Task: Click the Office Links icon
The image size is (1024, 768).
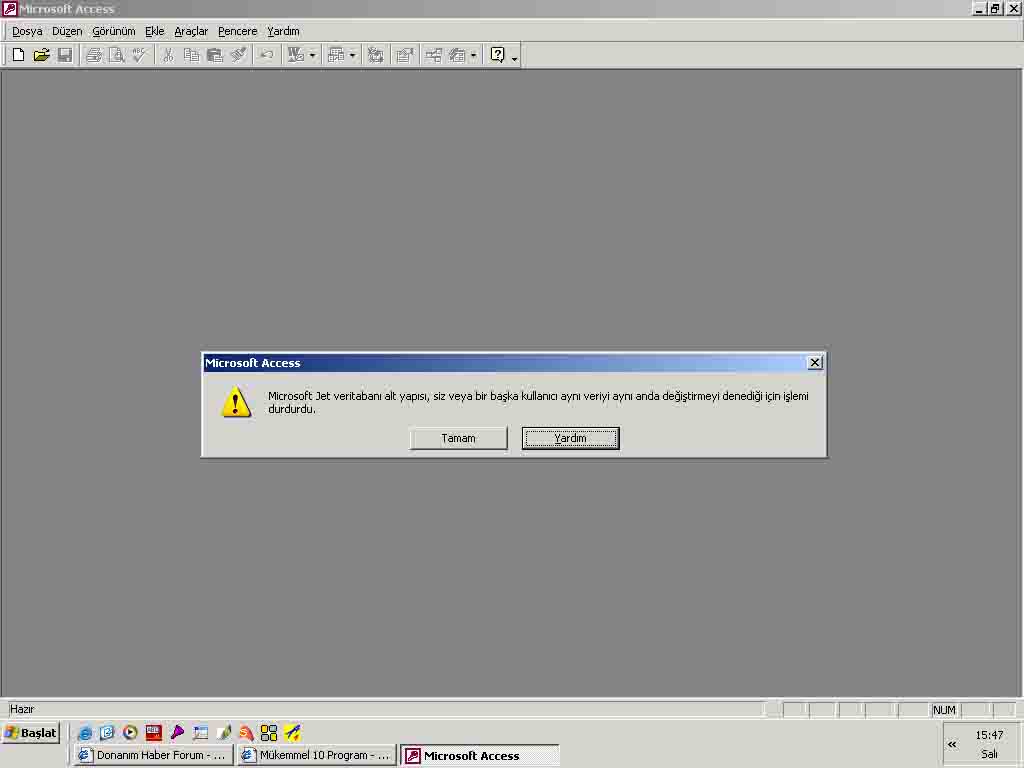Action: 296,56
